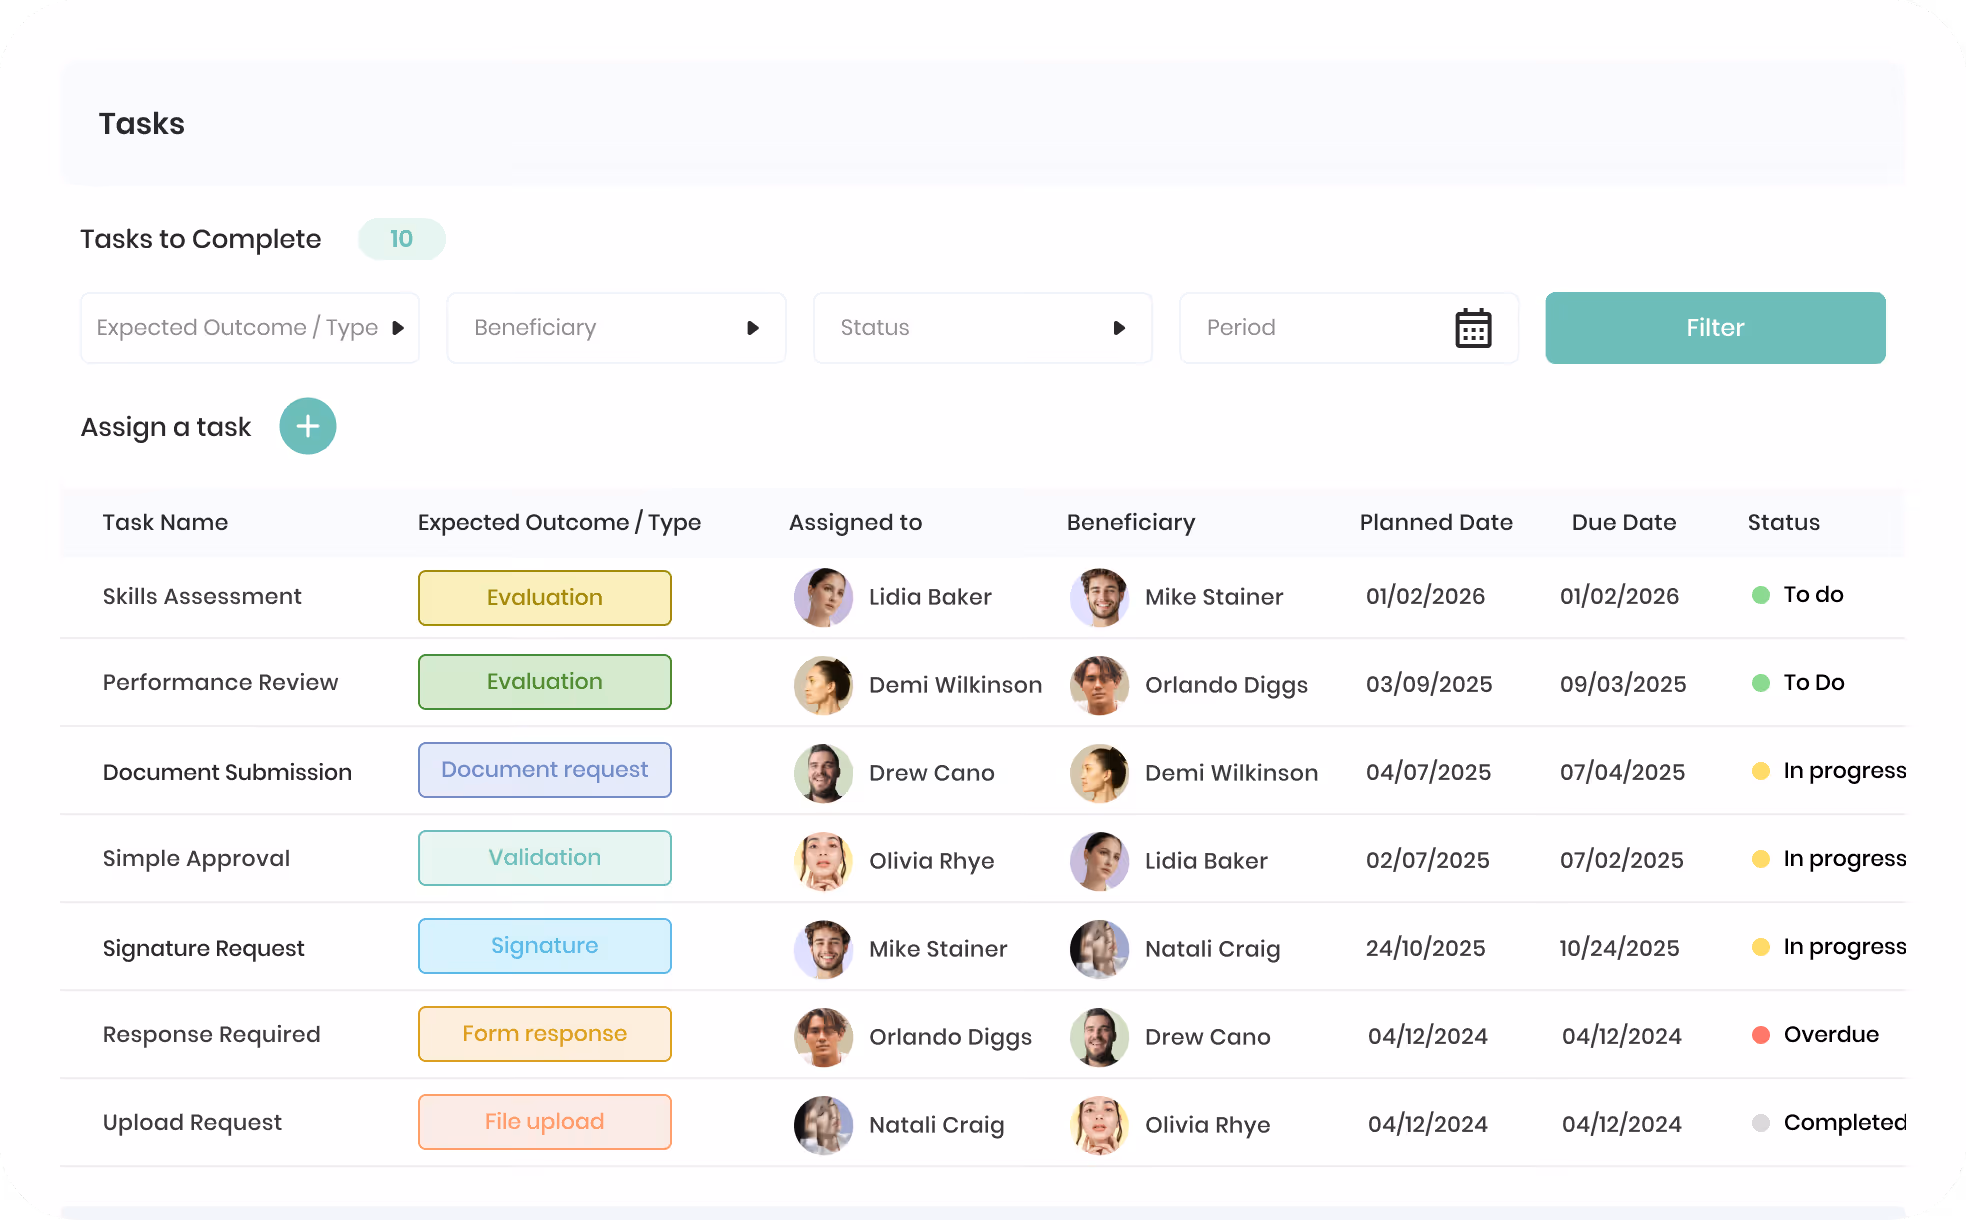Viewport: 1966px width, 1220px height.
Task: Click the Beneficiary column header
Action: pyautogui.click(x=1131, y=523)
